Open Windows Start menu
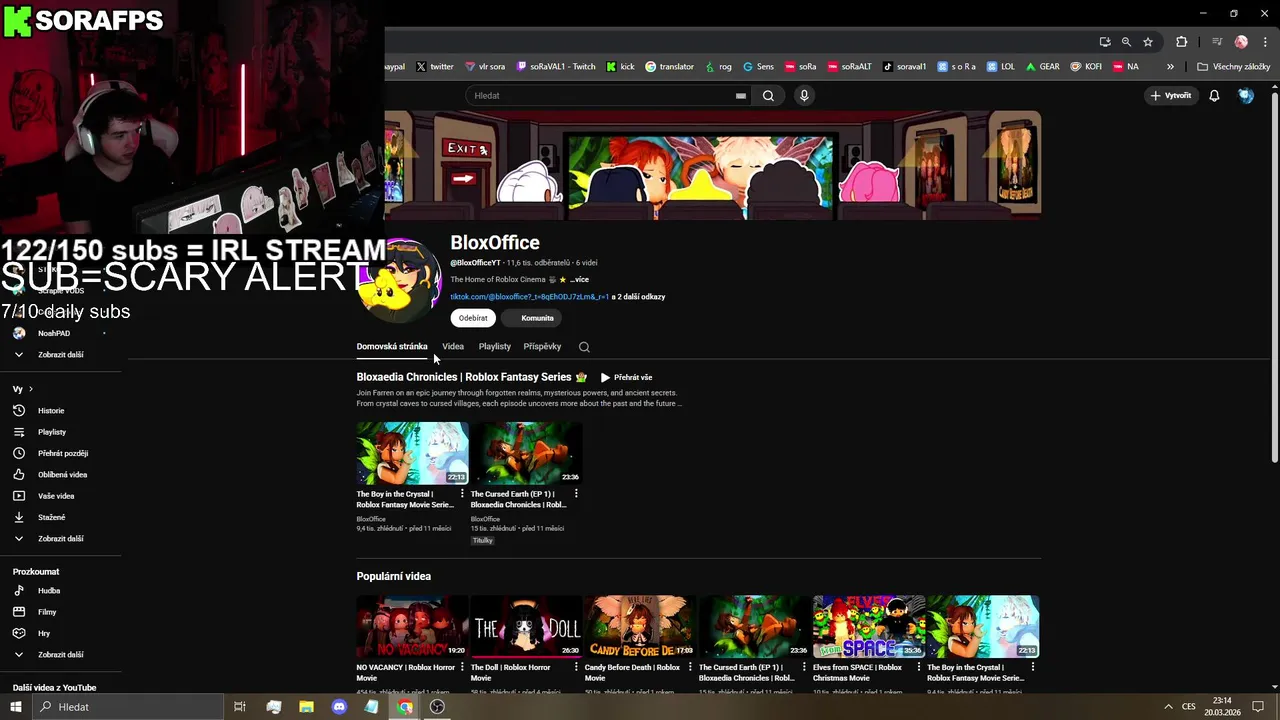 coord(16,707)
